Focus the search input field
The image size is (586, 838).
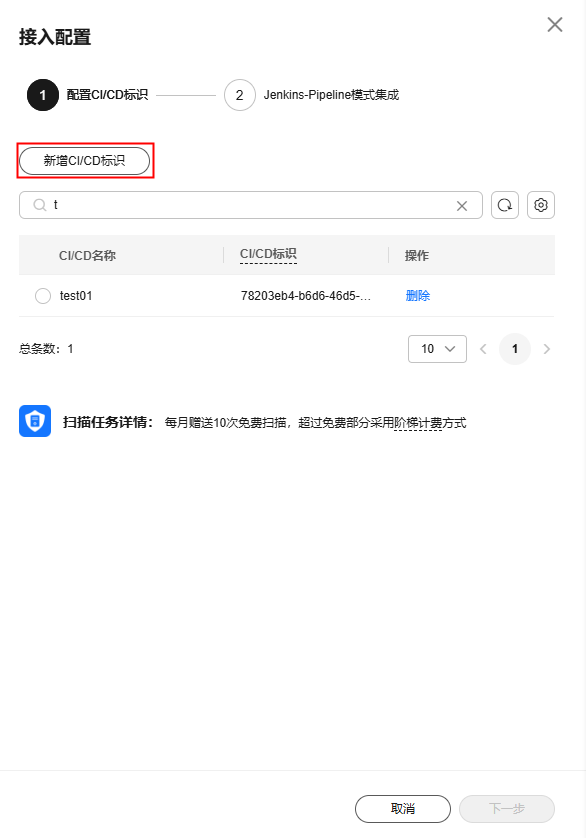[x=251, y=205]
